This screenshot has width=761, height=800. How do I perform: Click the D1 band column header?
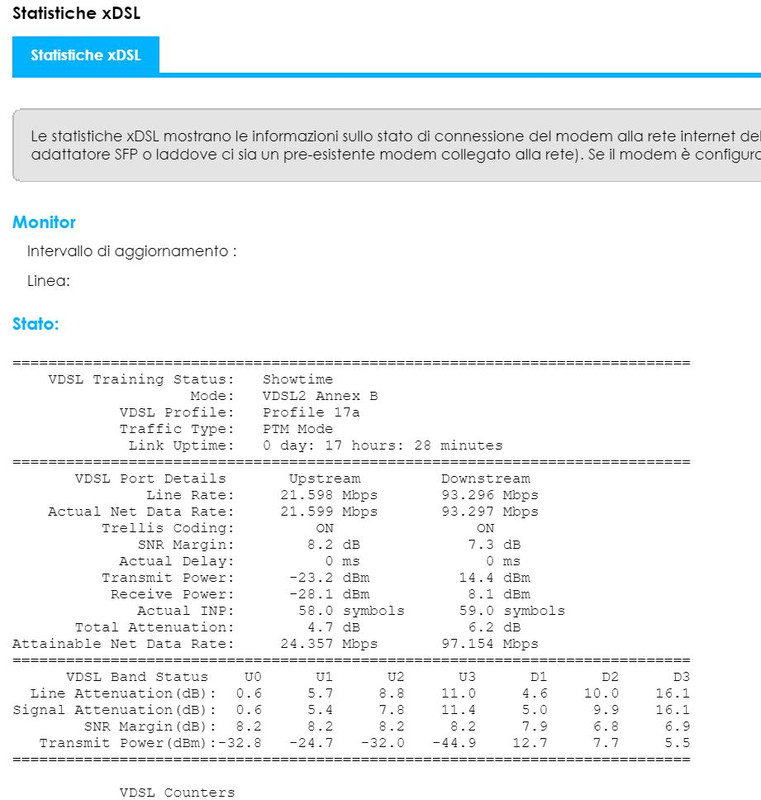pyautogui.click(x=539, y=677)
